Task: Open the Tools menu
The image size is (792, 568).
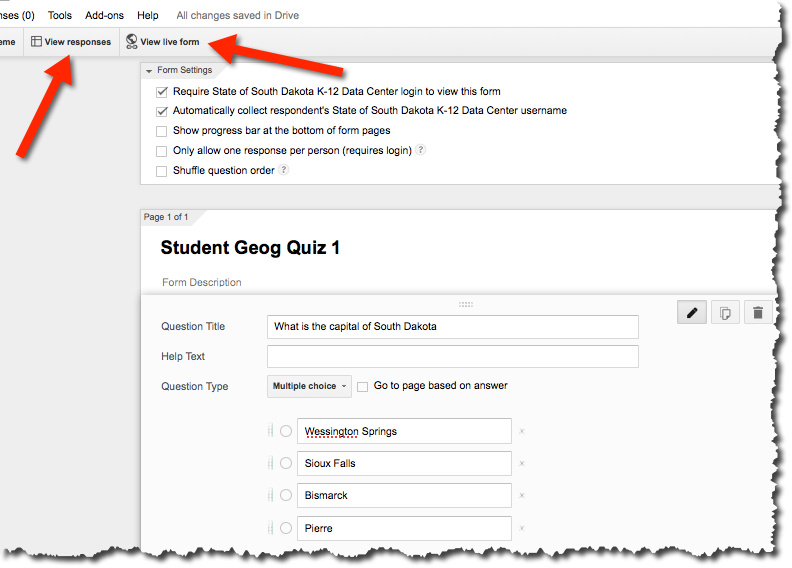Action: (x=60, y=15)
